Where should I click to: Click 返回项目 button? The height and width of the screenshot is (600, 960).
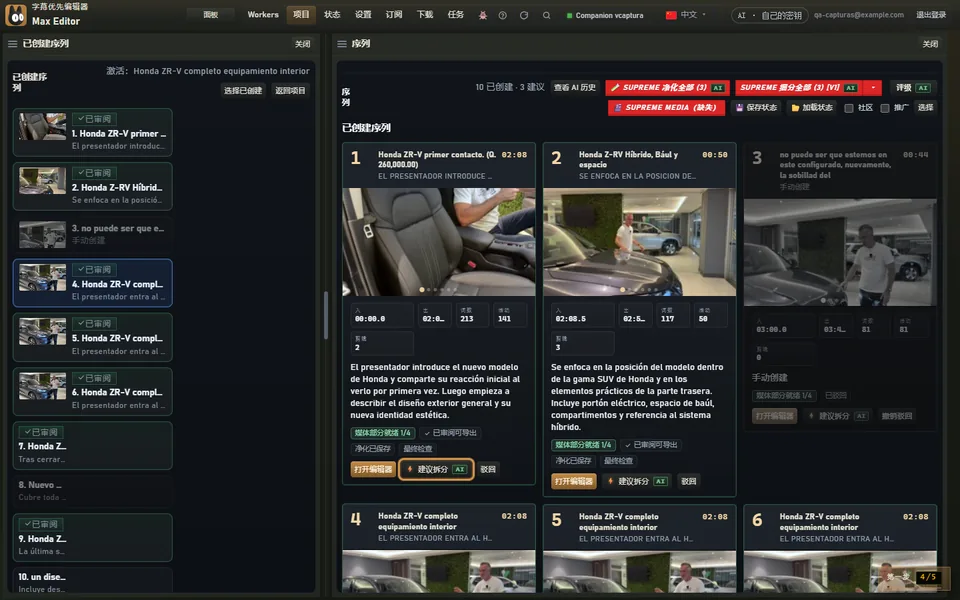click(x=290, y=91)
